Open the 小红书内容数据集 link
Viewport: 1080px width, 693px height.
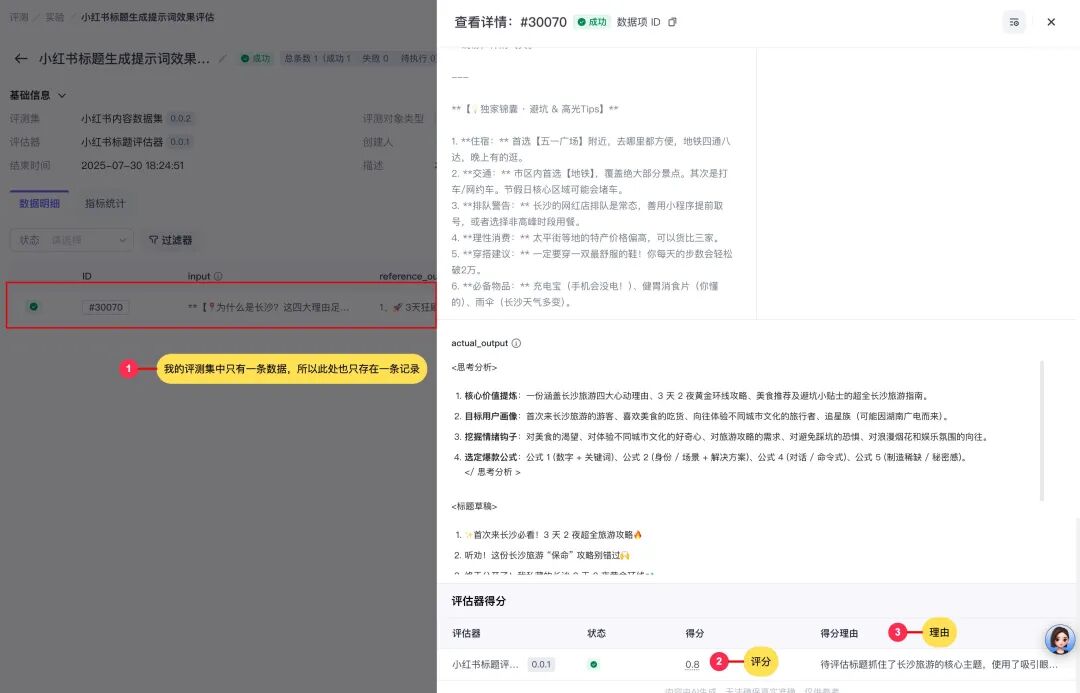point(122,118)
